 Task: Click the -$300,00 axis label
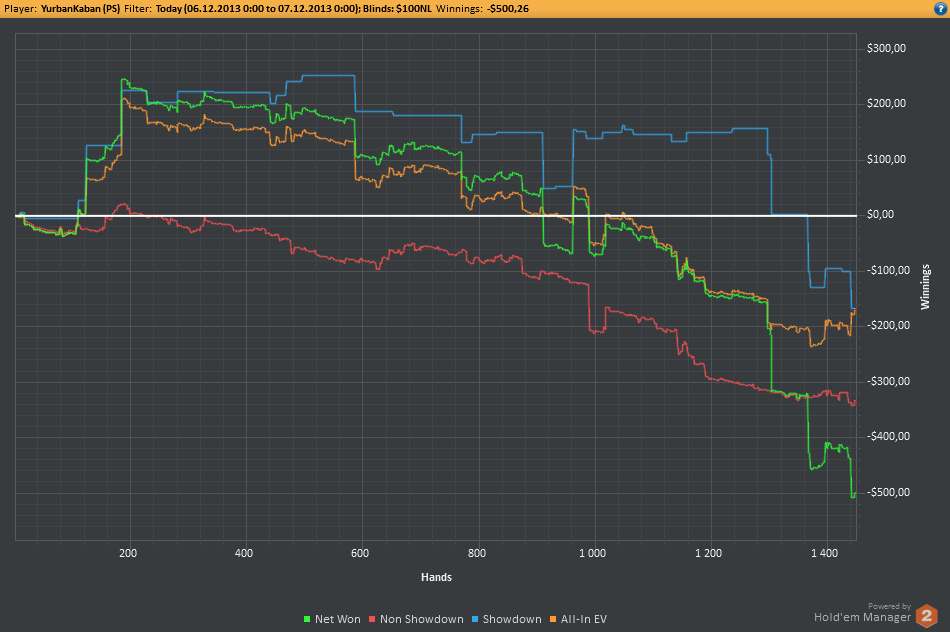888,381
